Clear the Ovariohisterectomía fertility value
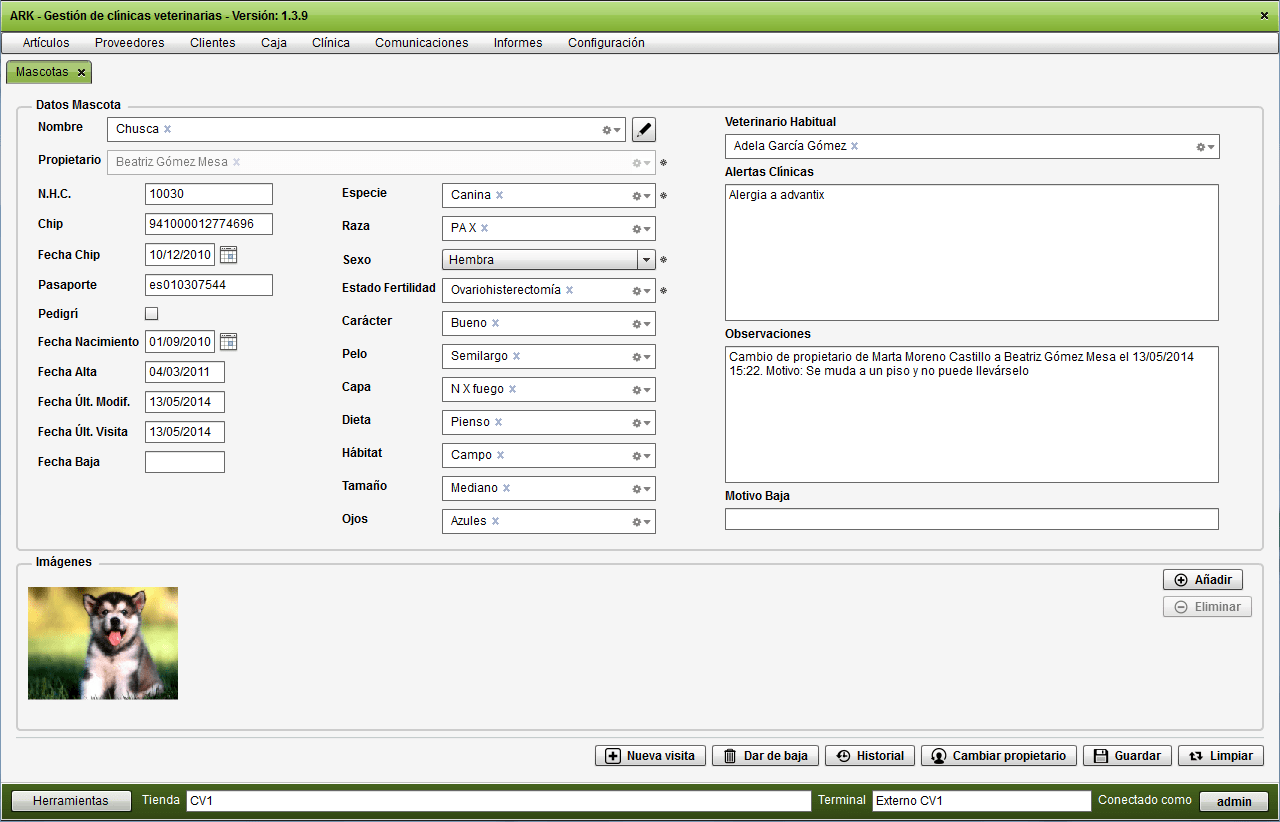The width and height of the screenshot is (1280, 822). pos(569,290)
